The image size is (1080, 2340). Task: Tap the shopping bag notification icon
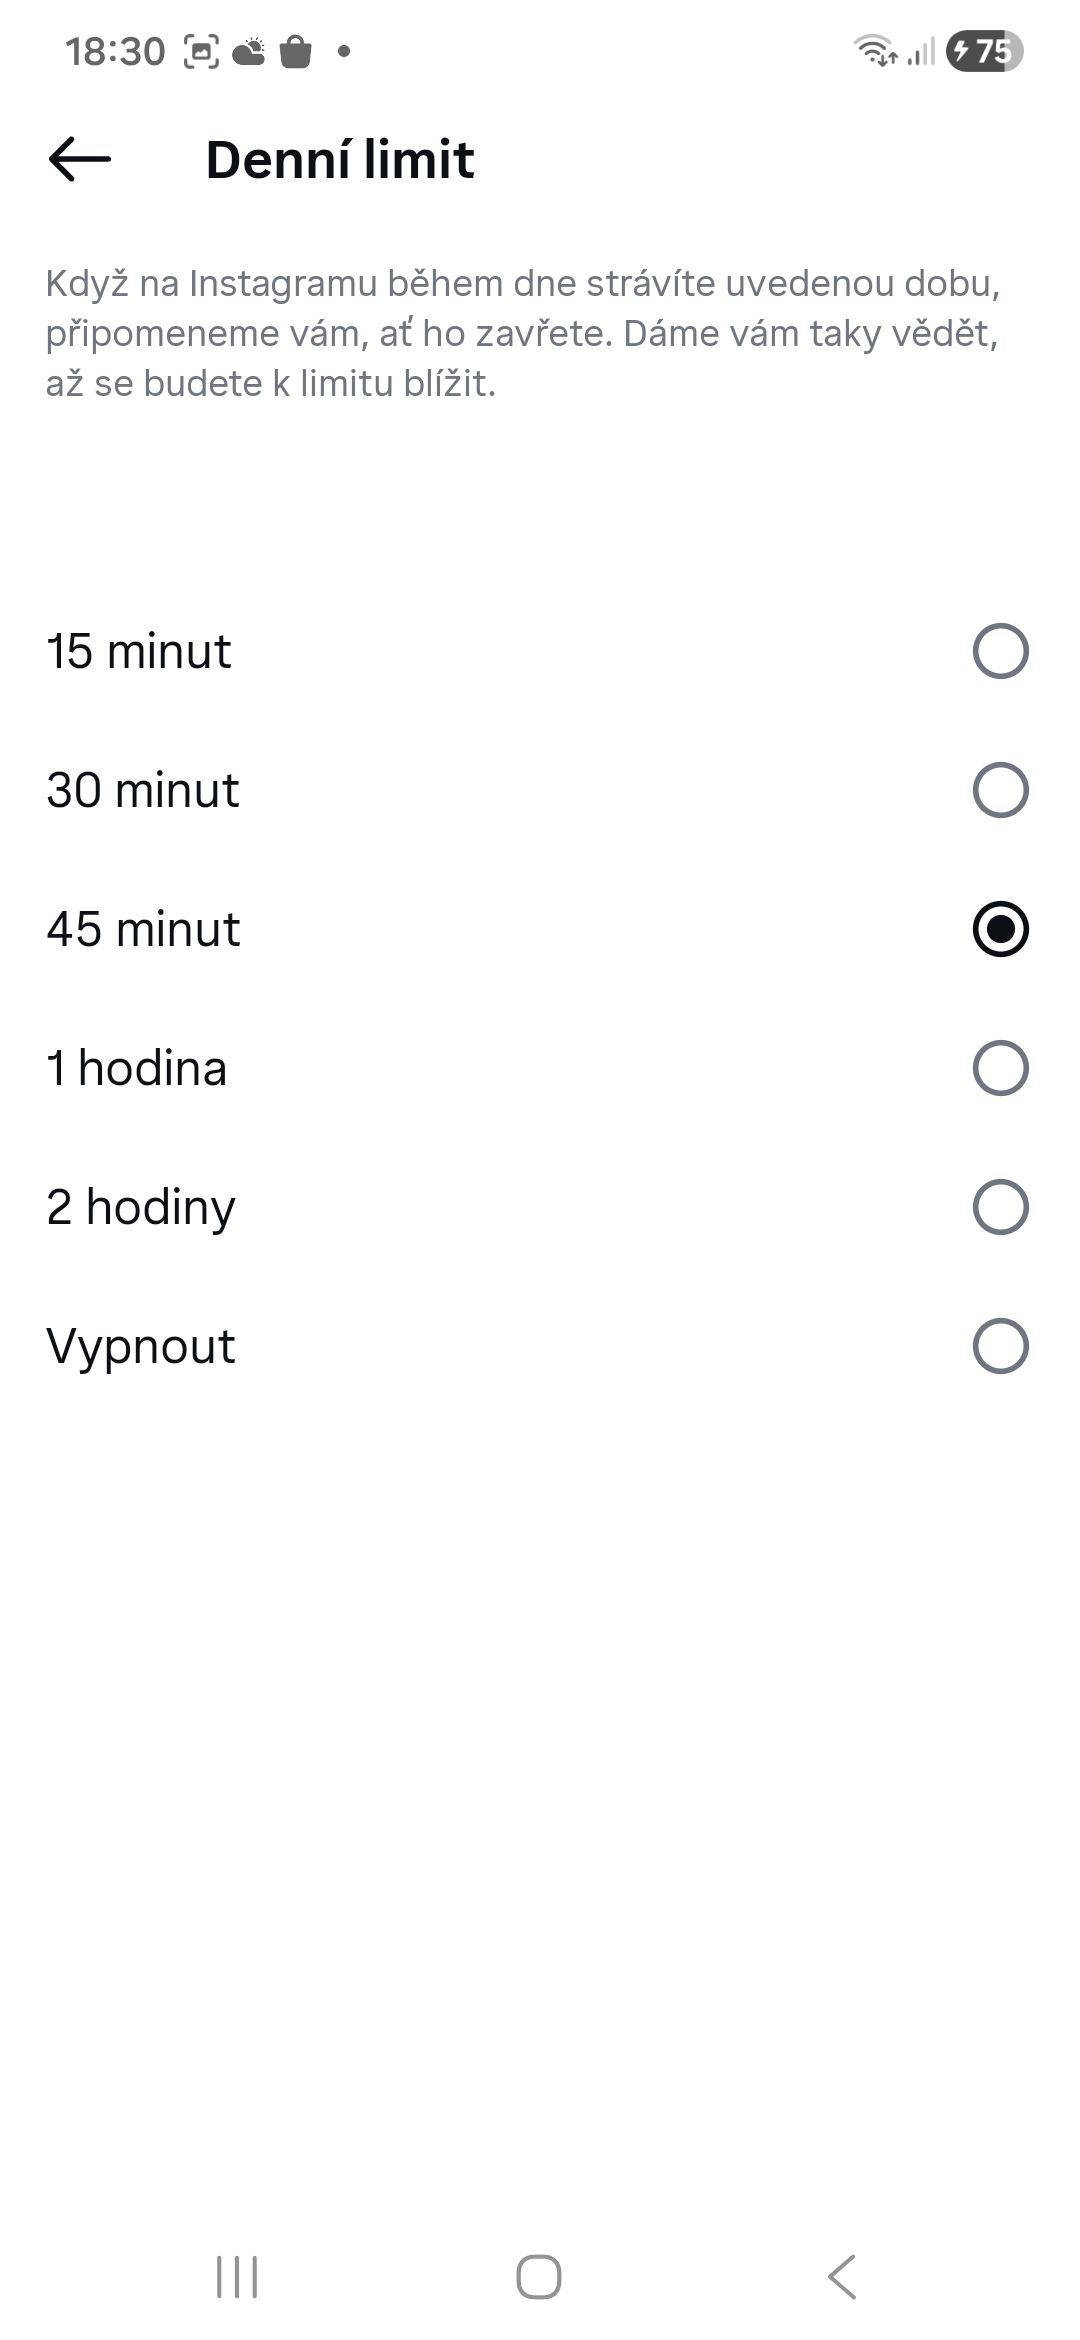click(296, 51)
